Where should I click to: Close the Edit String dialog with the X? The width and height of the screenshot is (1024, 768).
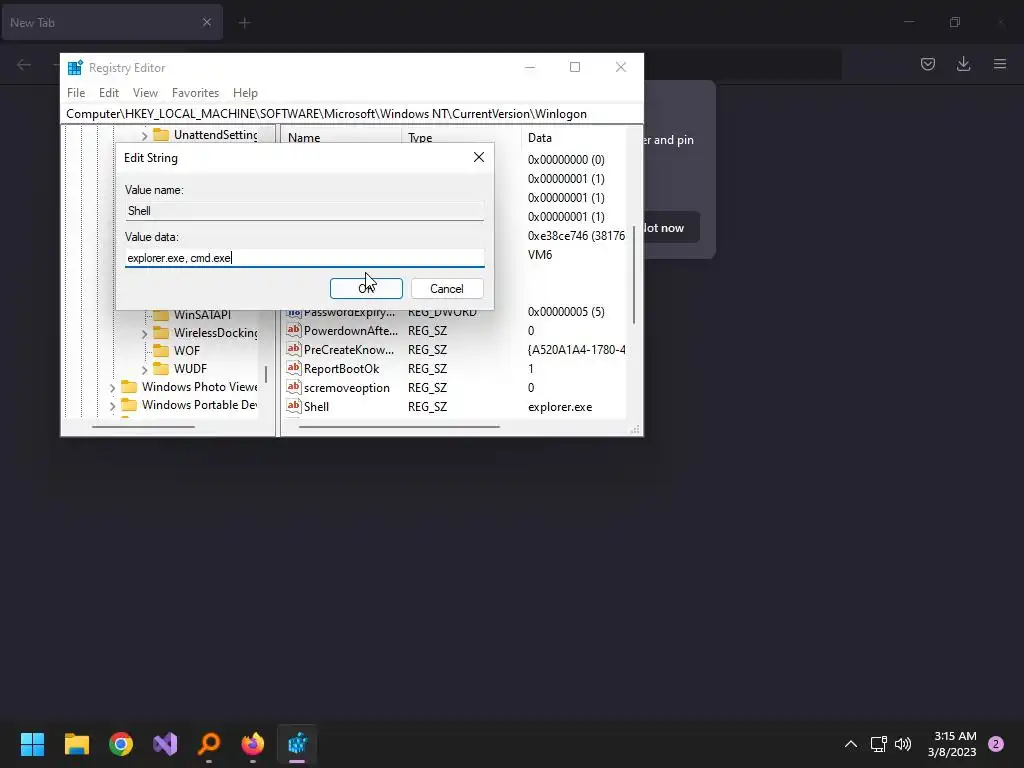(x=479, y=157)
